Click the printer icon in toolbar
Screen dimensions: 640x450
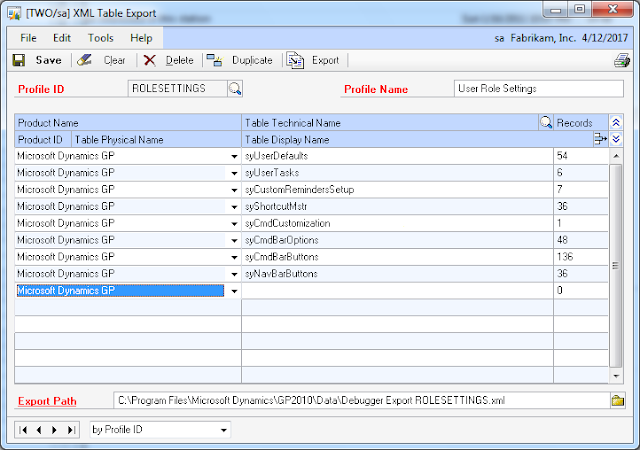coord(622,60)
